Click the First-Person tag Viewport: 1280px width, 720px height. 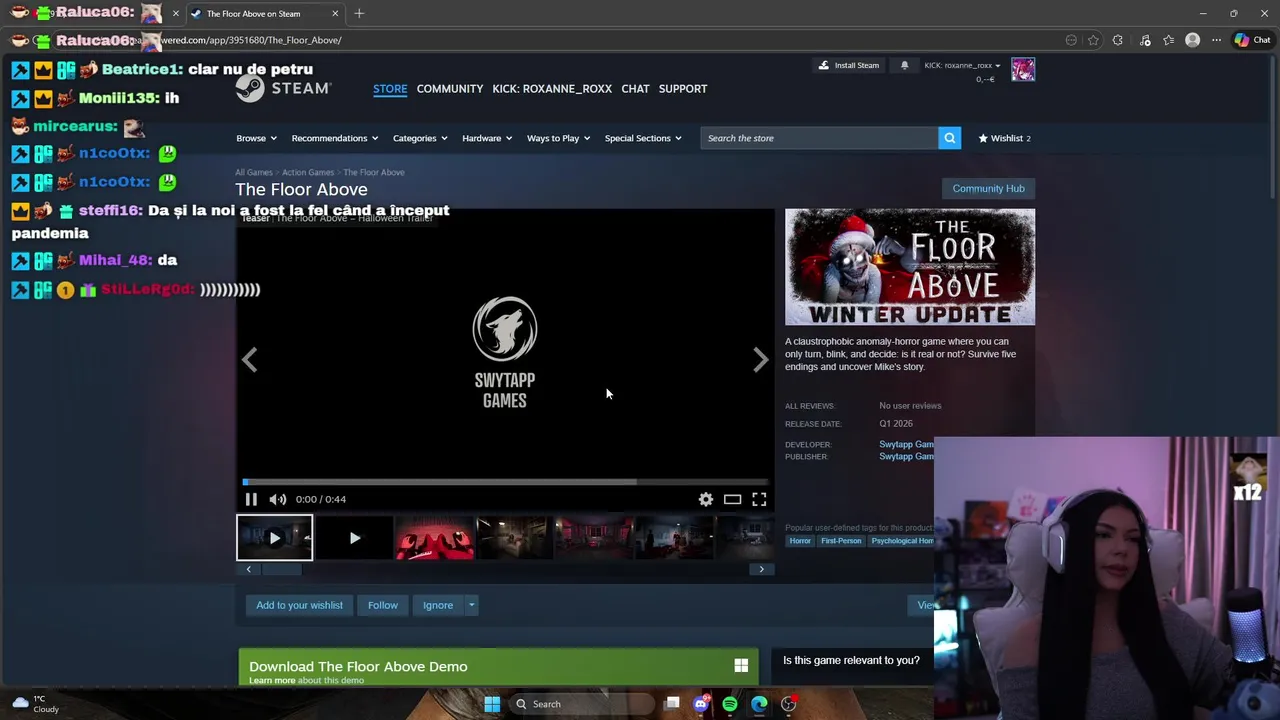pos(841,541)
